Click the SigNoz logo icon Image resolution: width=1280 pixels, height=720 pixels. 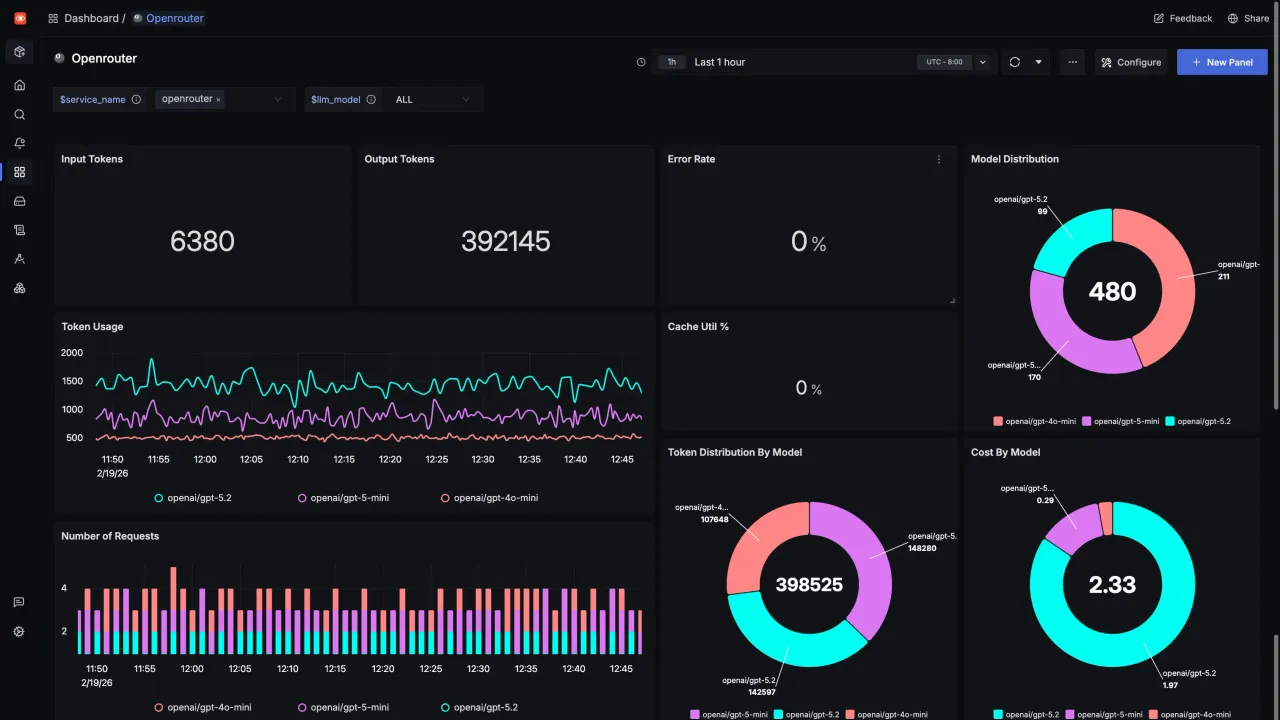[20, 18]
